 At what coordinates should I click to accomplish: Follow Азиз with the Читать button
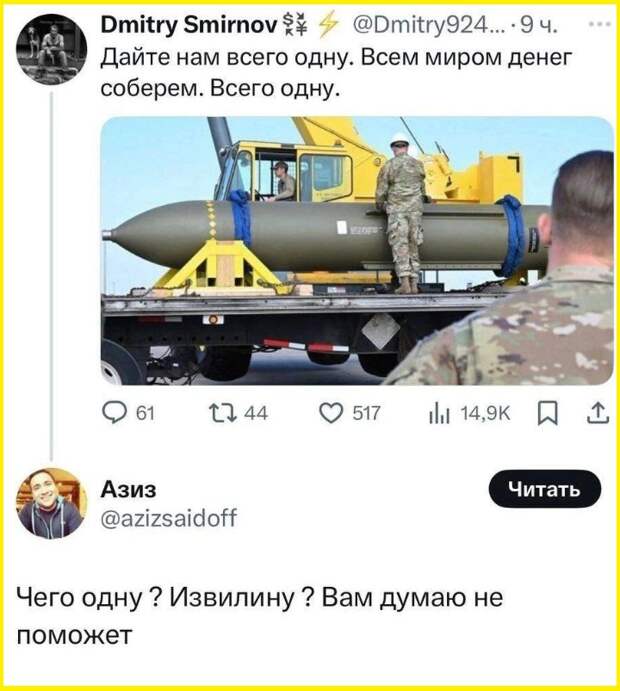coord(545,489)
